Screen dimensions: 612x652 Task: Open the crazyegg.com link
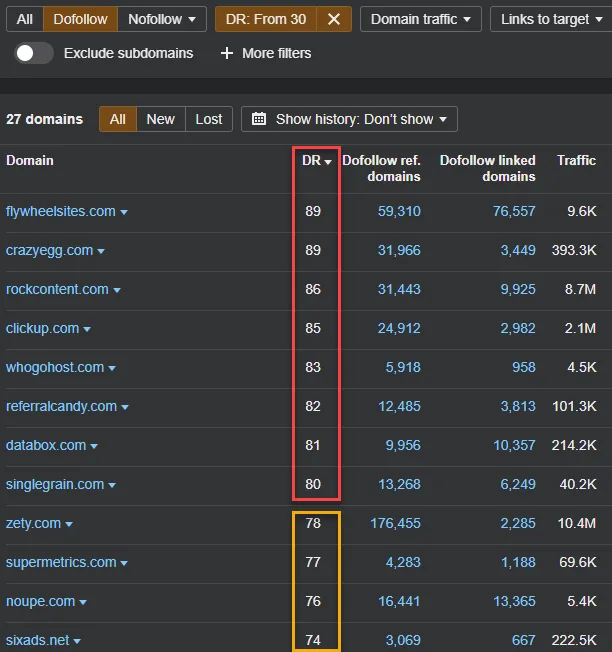(x=49, y=250)
